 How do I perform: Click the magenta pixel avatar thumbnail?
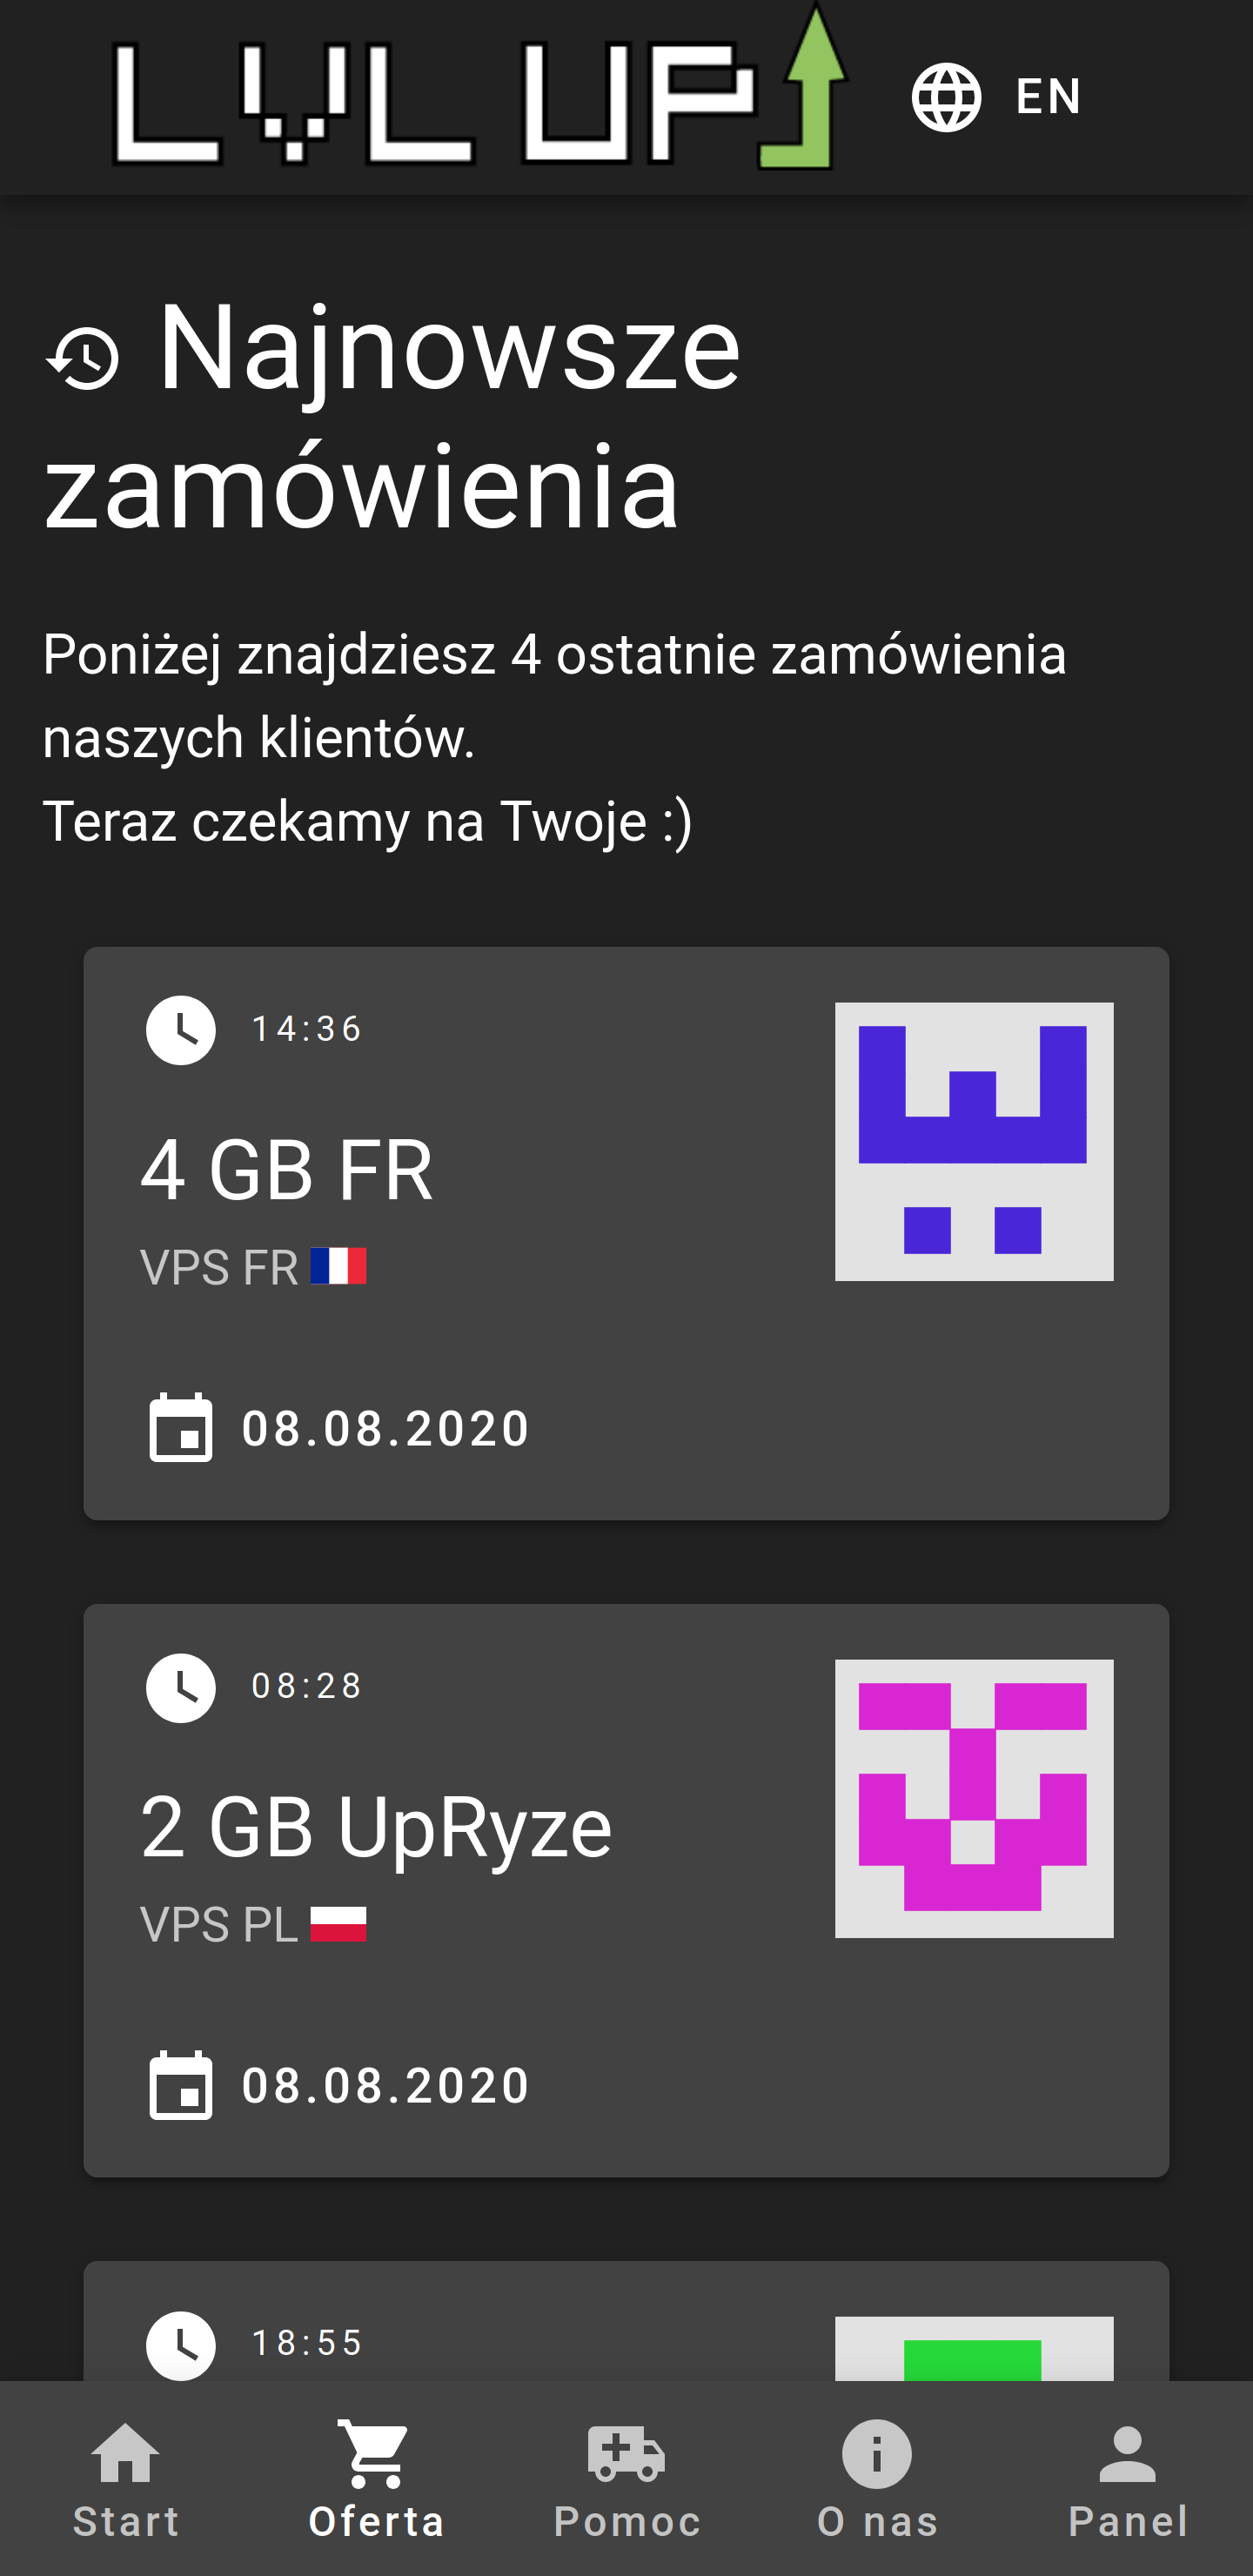(x=973, y=1798)
